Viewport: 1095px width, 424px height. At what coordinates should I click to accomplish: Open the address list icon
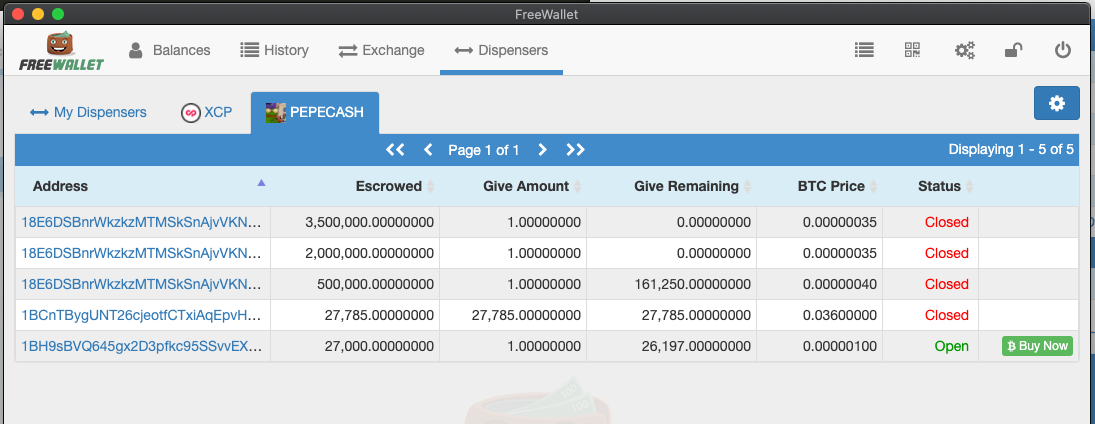coord(865,50)
